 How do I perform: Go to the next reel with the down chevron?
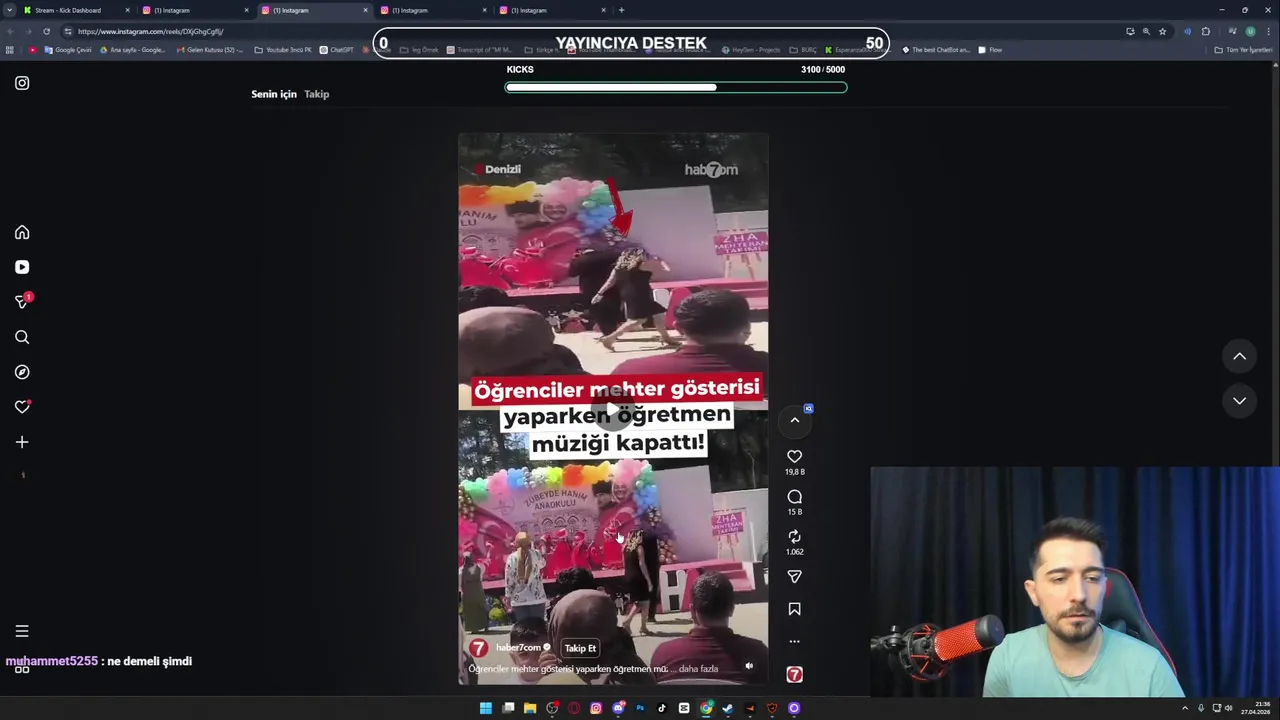pos(1239,401)
